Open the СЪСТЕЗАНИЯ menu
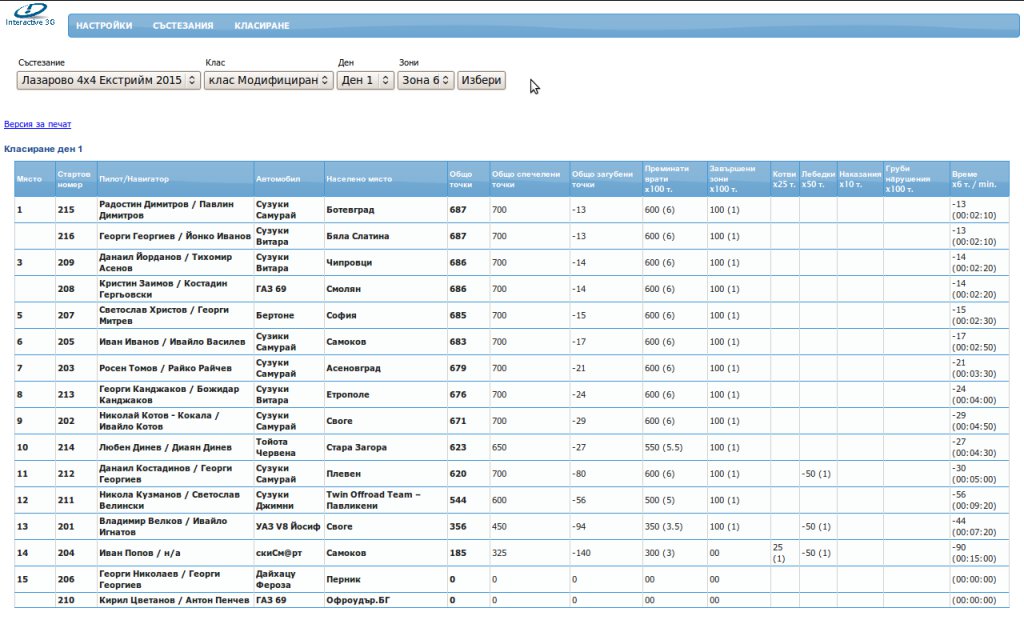The width and height of the screenshot is (1024, 640). click(x=183, y=26)
